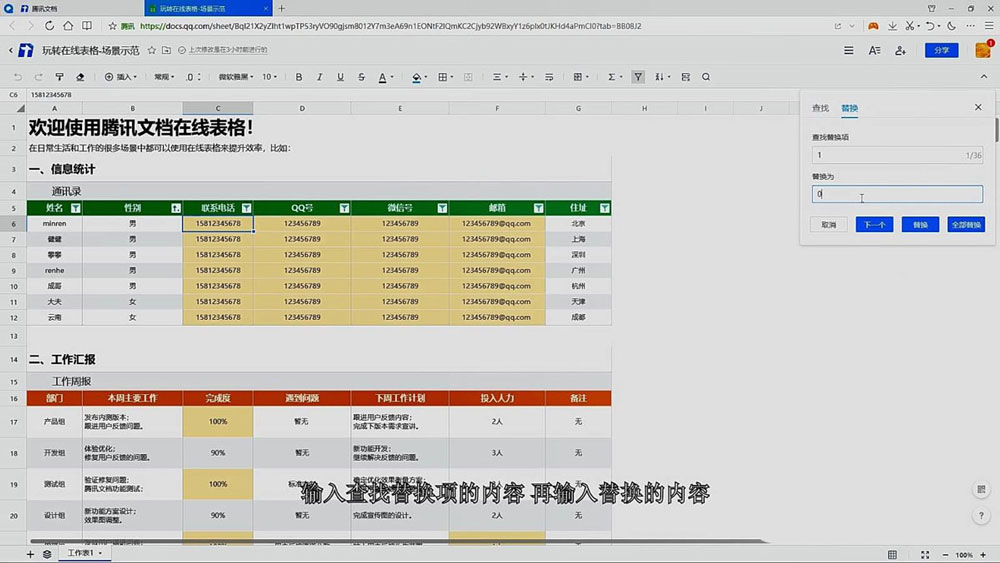Image resolution: width=1000 pixels, height=563 pixels.
Task: Enter full screen mode icon
Action: pyautogui.click(x=925, y=555)
